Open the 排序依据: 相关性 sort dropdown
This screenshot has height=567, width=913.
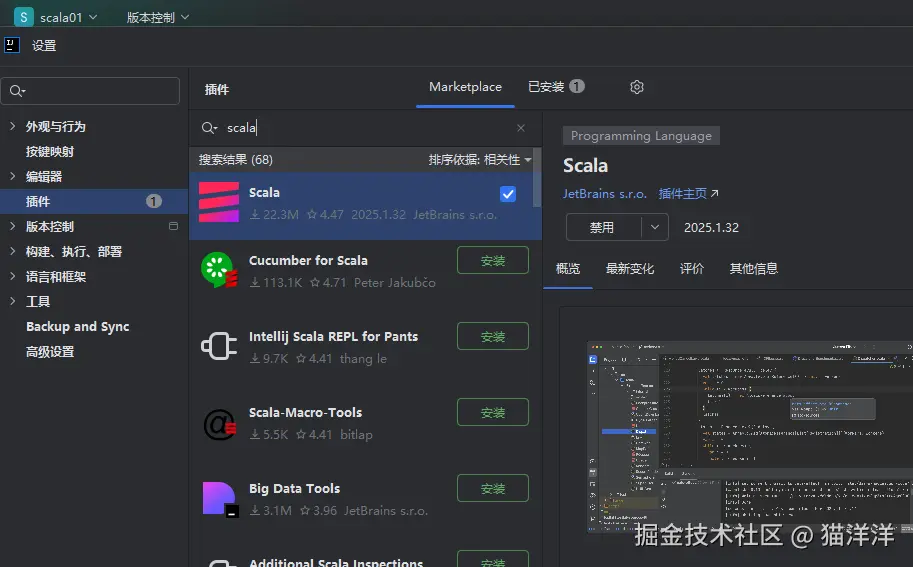click(480, 160)
